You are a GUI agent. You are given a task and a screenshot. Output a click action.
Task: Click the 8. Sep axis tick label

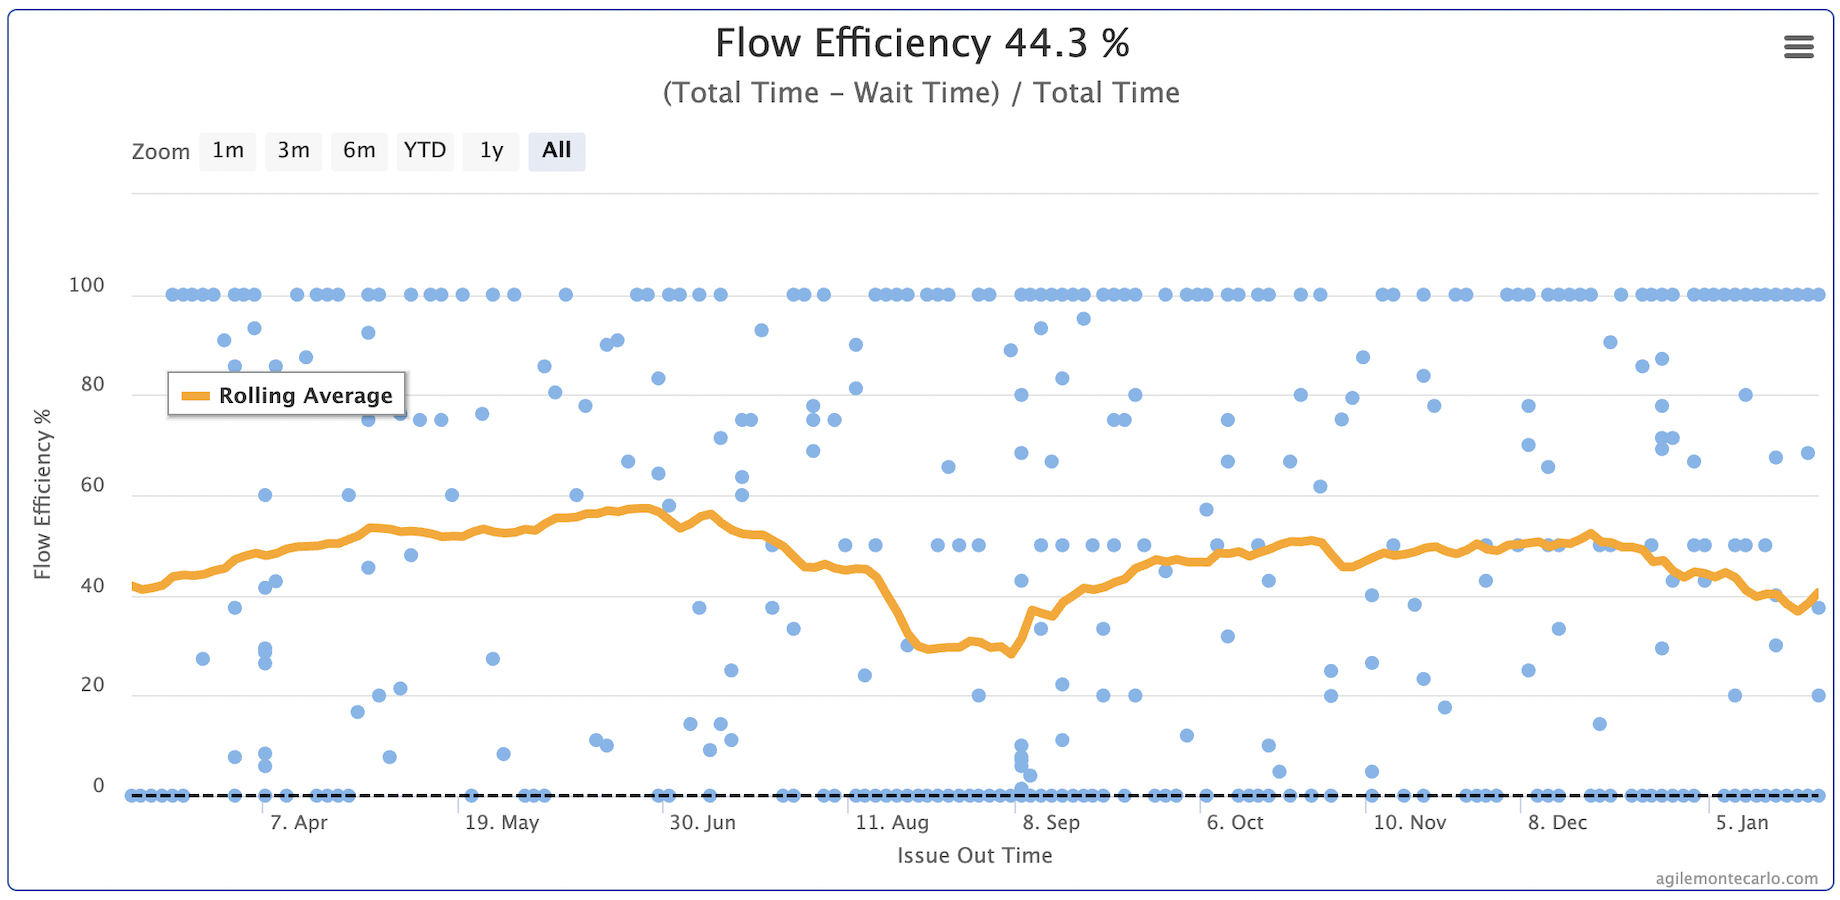tap(1053, 822)
